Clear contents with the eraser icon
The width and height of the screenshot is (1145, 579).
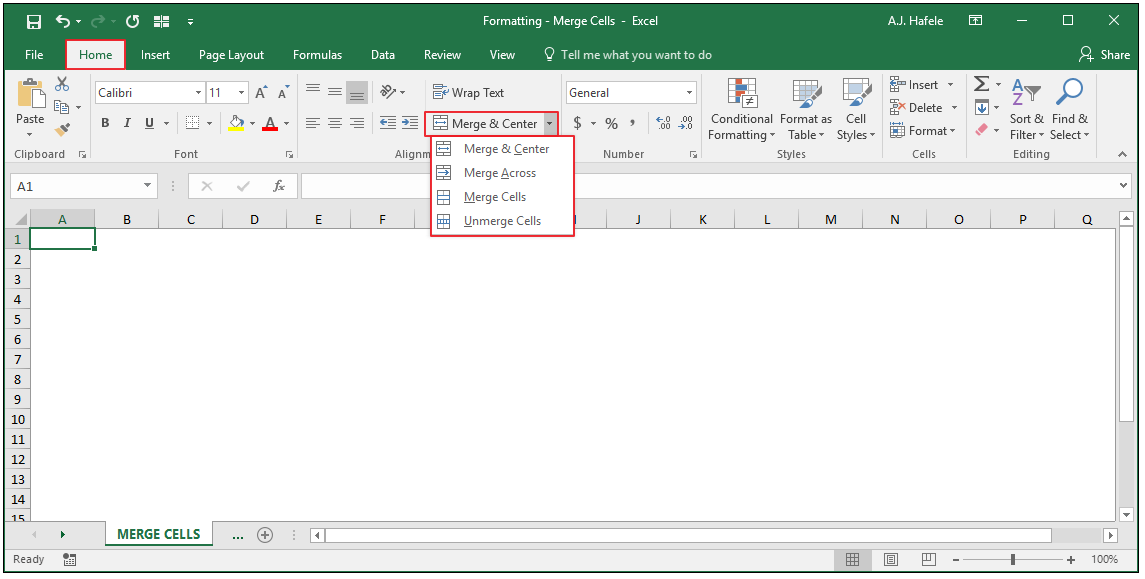981,130
